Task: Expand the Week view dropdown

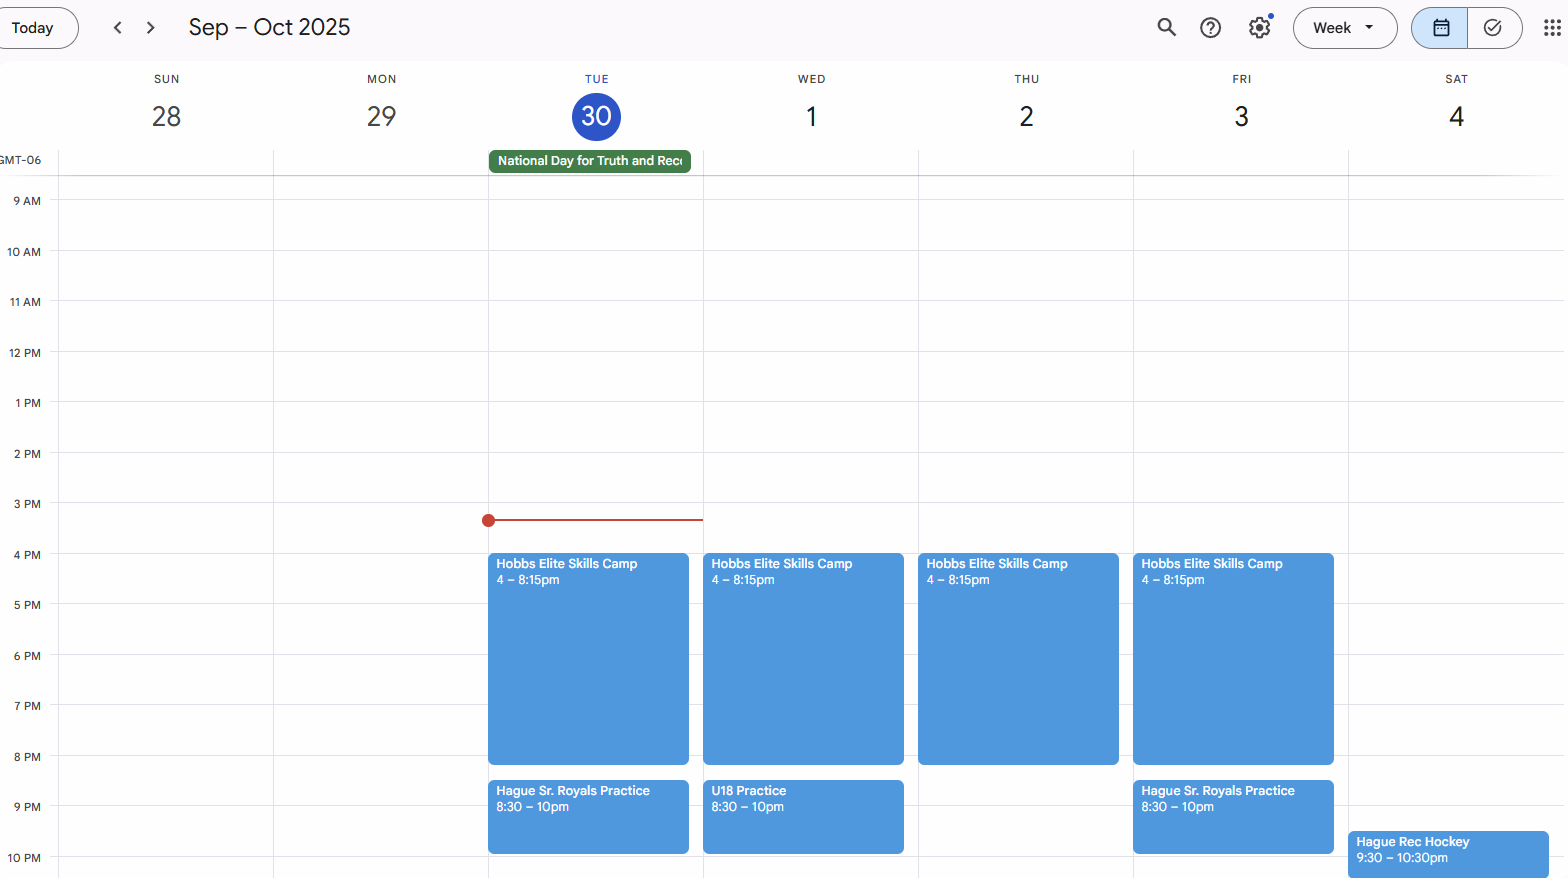Action: pyautogui.click(x=1344, y=28)
